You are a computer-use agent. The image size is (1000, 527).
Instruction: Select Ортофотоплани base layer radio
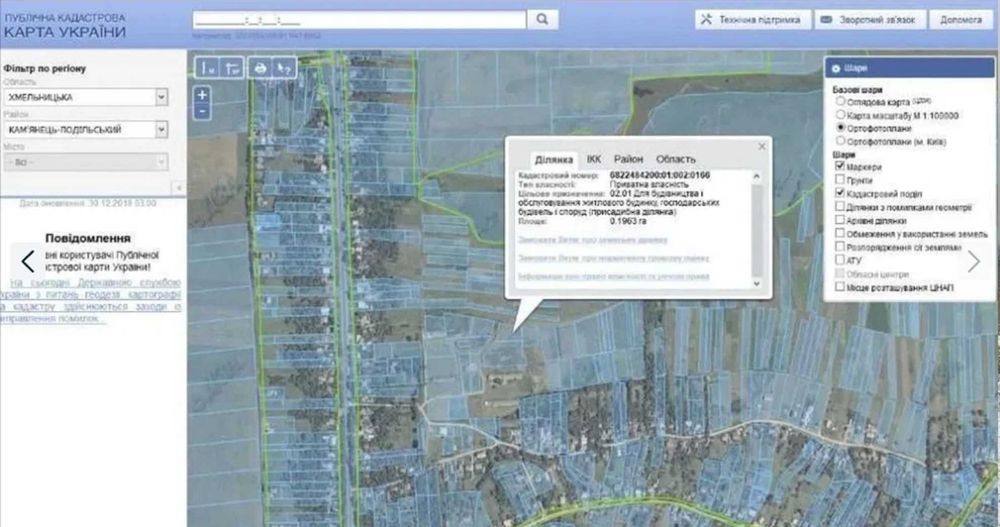click(x=841, y=128)
